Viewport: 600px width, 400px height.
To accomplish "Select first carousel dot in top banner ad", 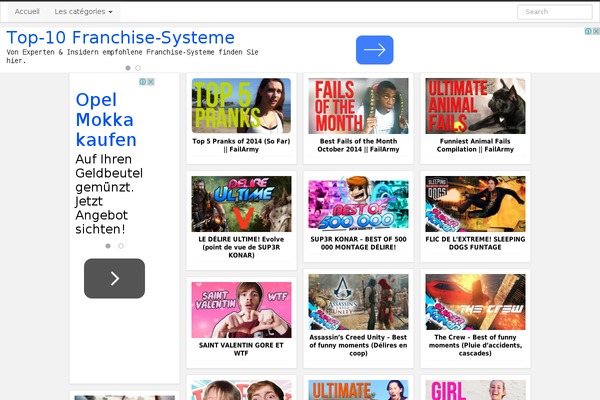I will coord(128,68).
